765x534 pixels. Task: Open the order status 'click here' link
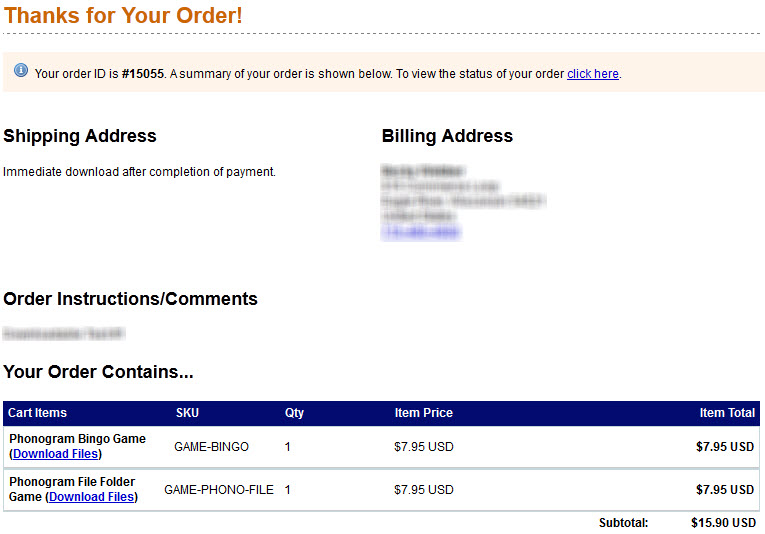pos(593,74)
